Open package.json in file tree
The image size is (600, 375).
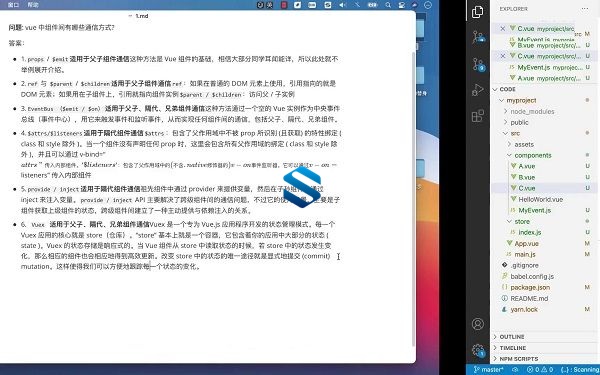tap(530, 287)
